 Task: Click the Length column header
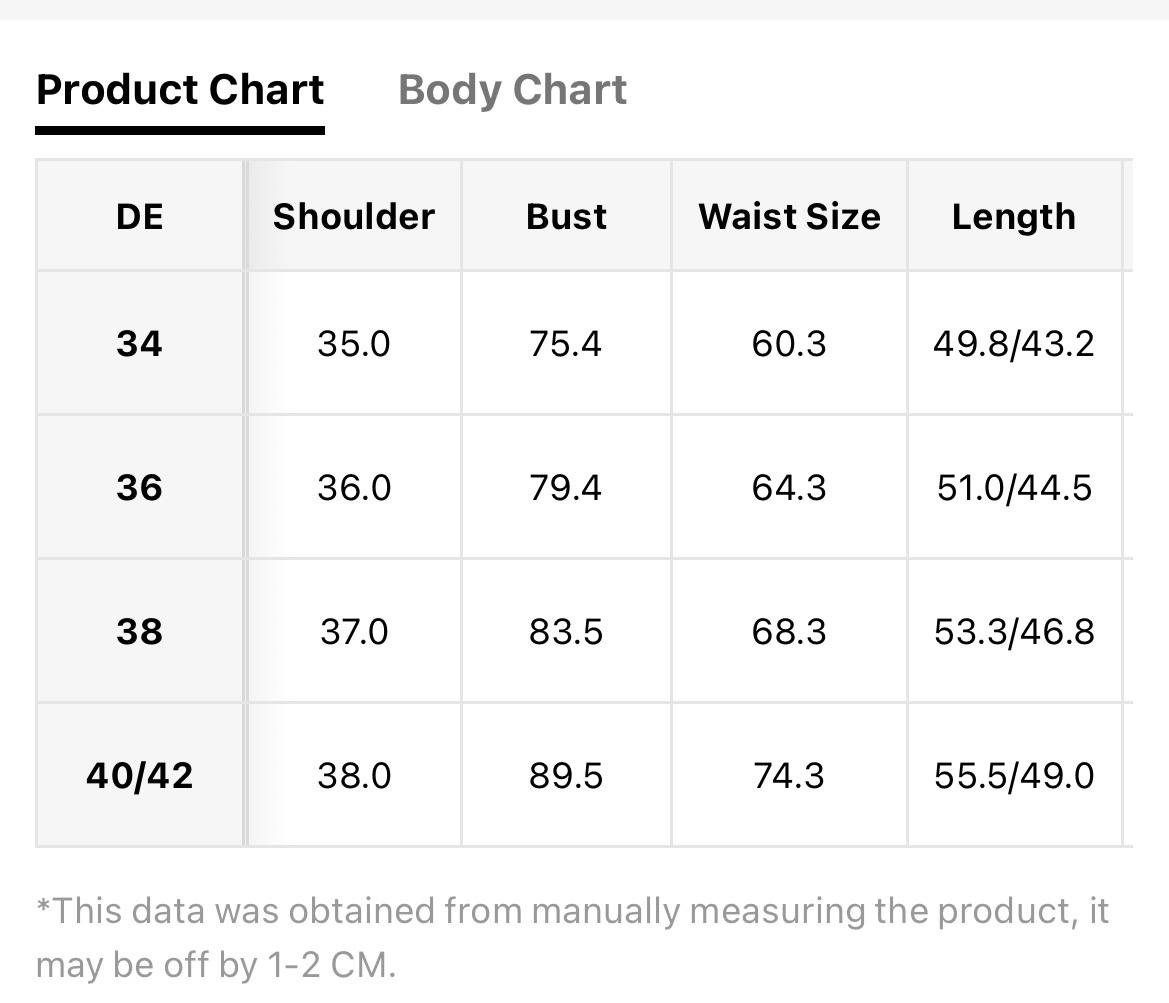click(1014, 216)
